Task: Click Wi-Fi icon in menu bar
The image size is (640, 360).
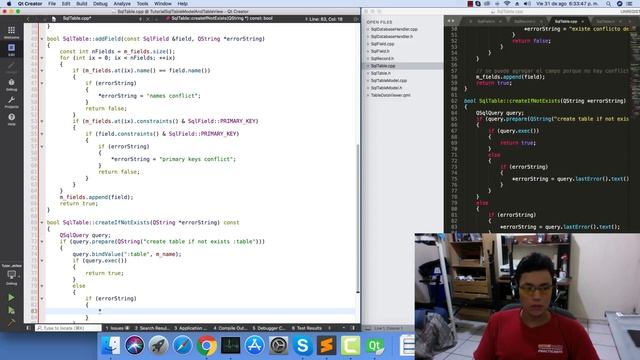Action: coord(507,4)
